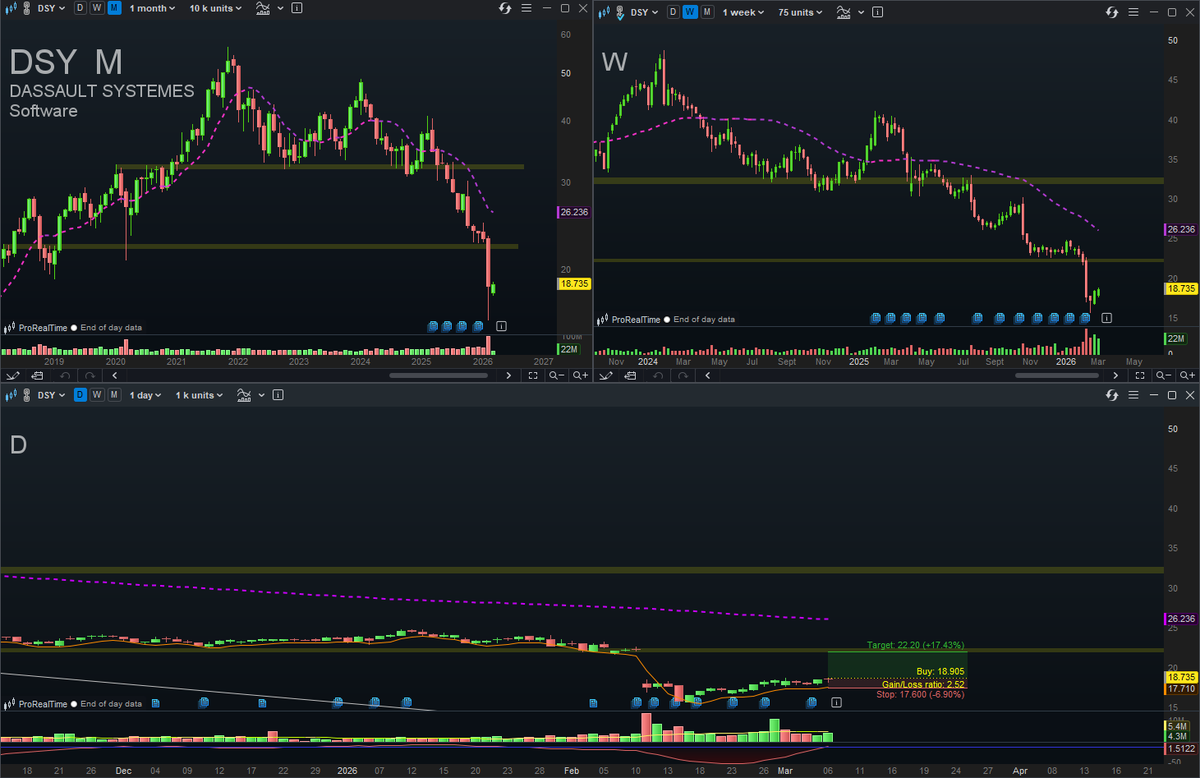Image resolution: width=1200 pixels, height=778 pixels.
Task: Open the '1 week' timeframe dropdown
Action: [x=744, y=13]
